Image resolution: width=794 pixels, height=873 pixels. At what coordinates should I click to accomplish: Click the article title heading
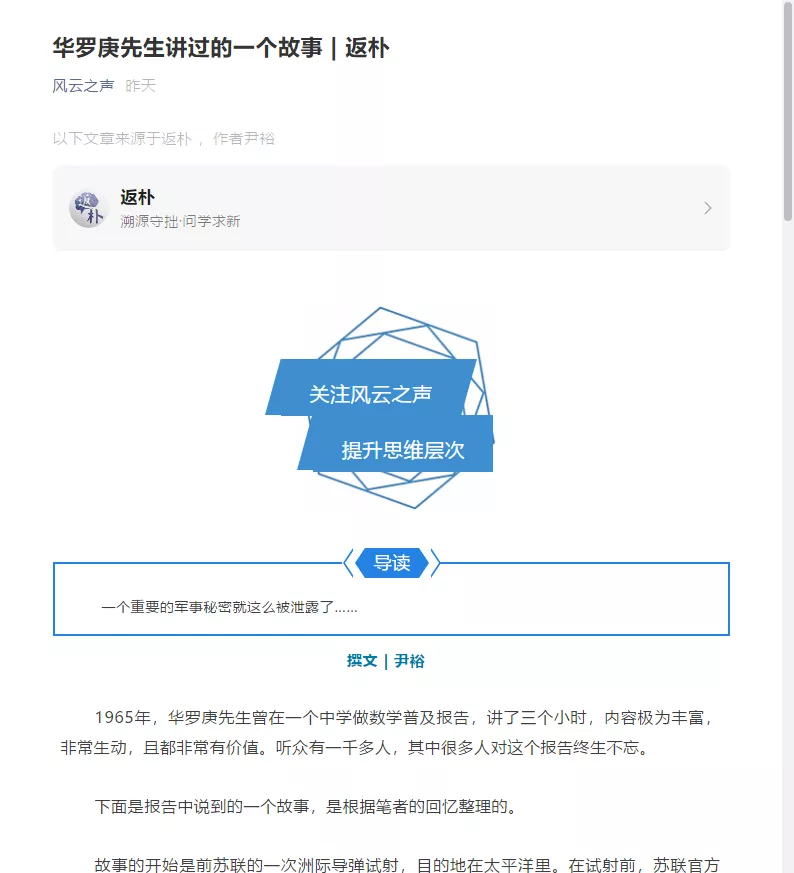(220, 47)
